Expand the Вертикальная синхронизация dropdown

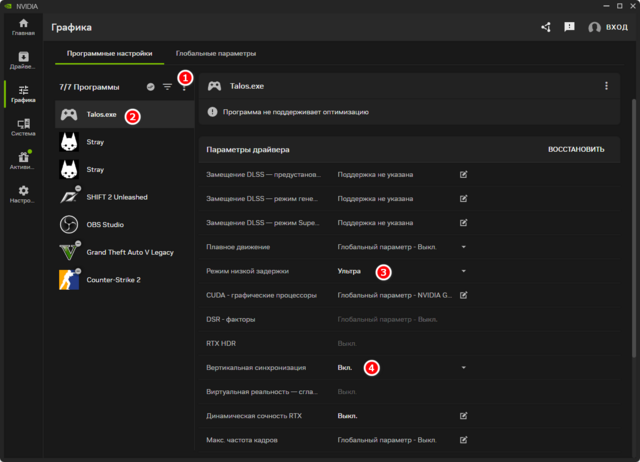click(463, 367)
